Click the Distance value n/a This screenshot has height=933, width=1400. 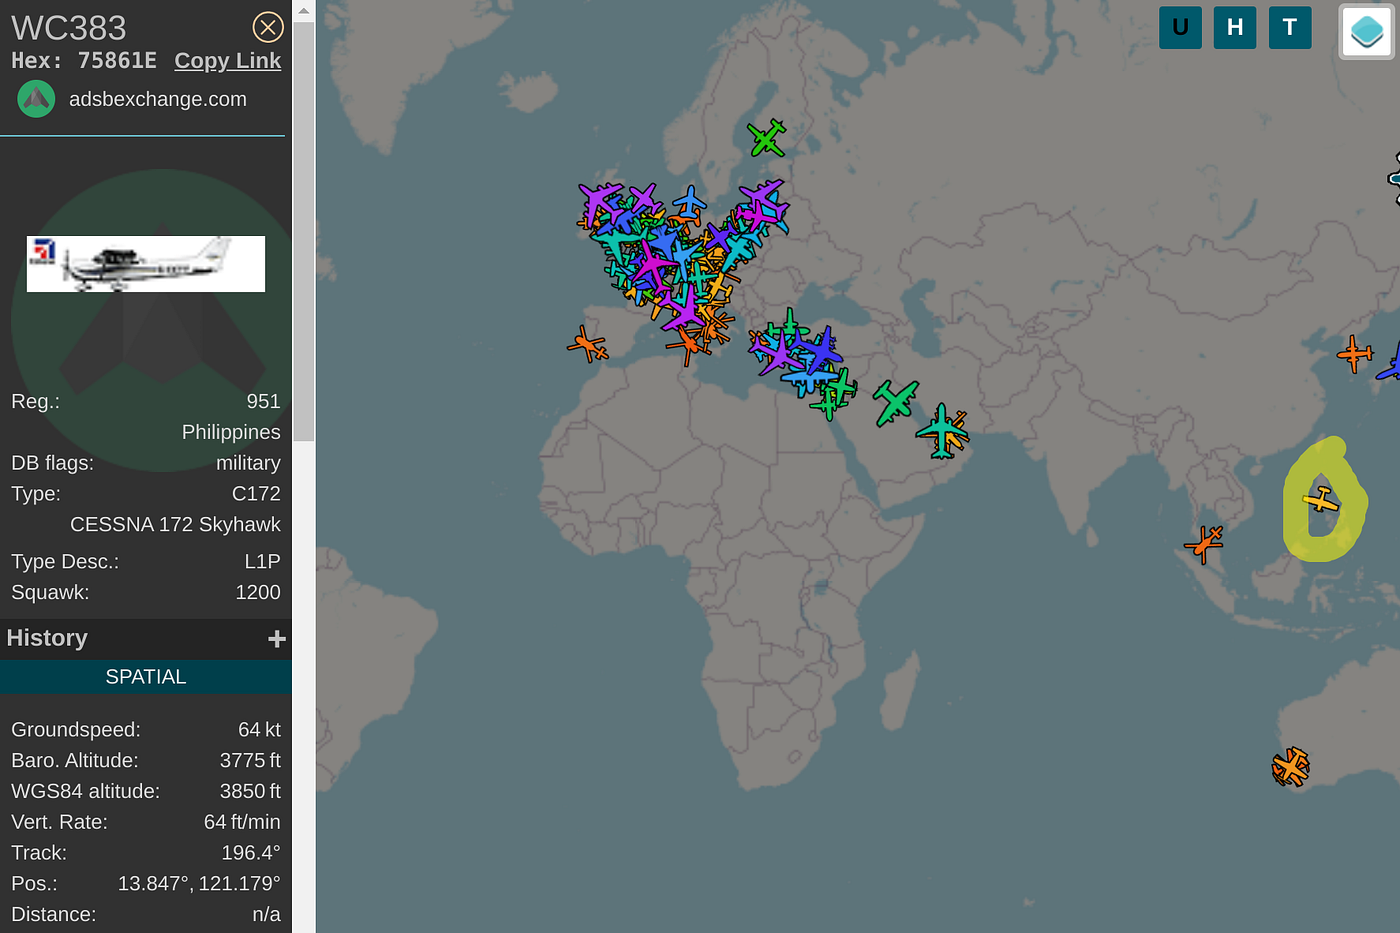coord(266,915)
